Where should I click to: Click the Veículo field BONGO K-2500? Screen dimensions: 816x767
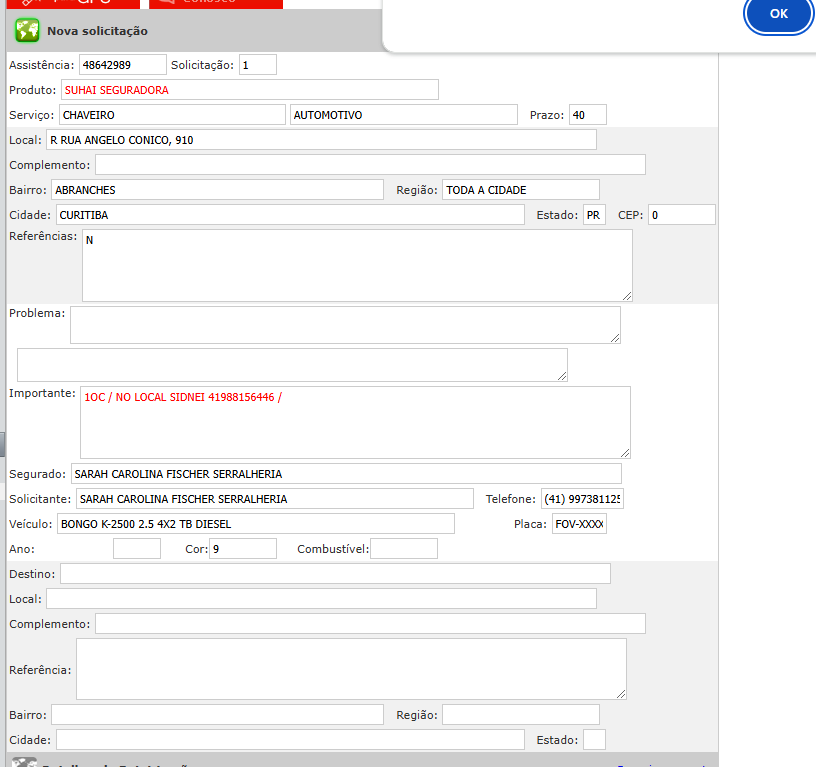pyautogui.click(x=256, y=524)
